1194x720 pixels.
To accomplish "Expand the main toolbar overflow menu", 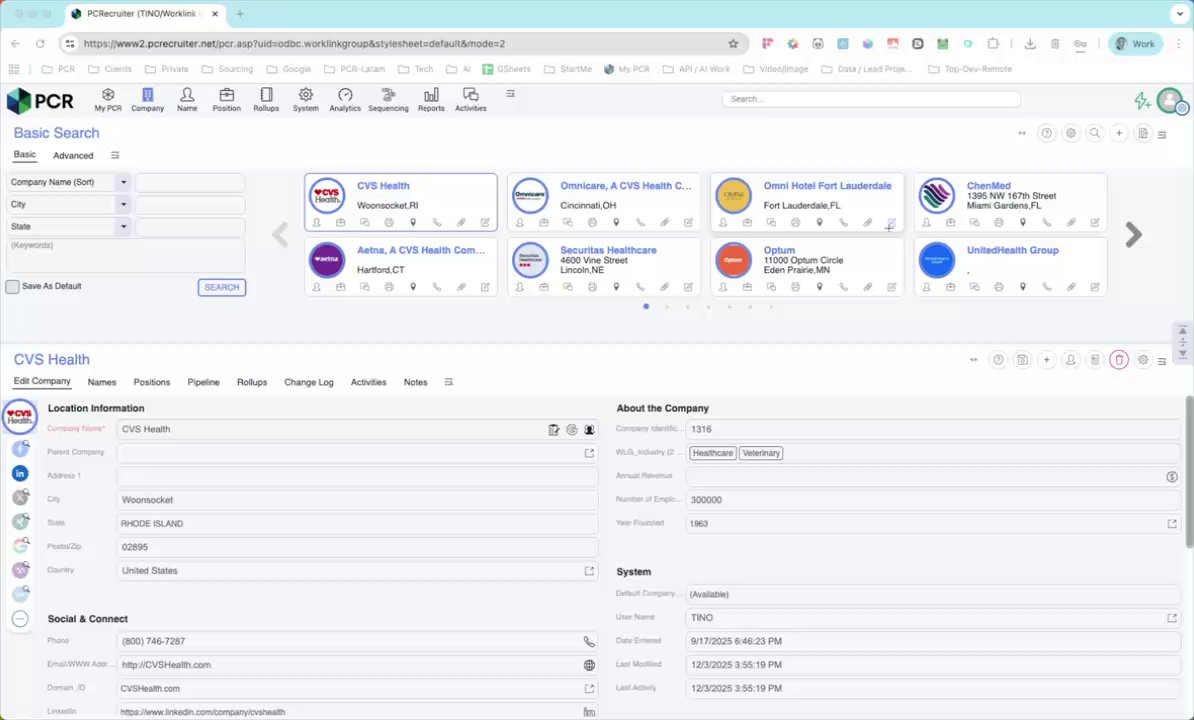I will [x=510, y=94].
